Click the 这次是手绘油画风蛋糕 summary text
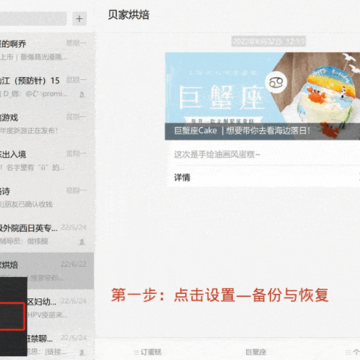Screen dimensions: 360x360 point(217,155)
